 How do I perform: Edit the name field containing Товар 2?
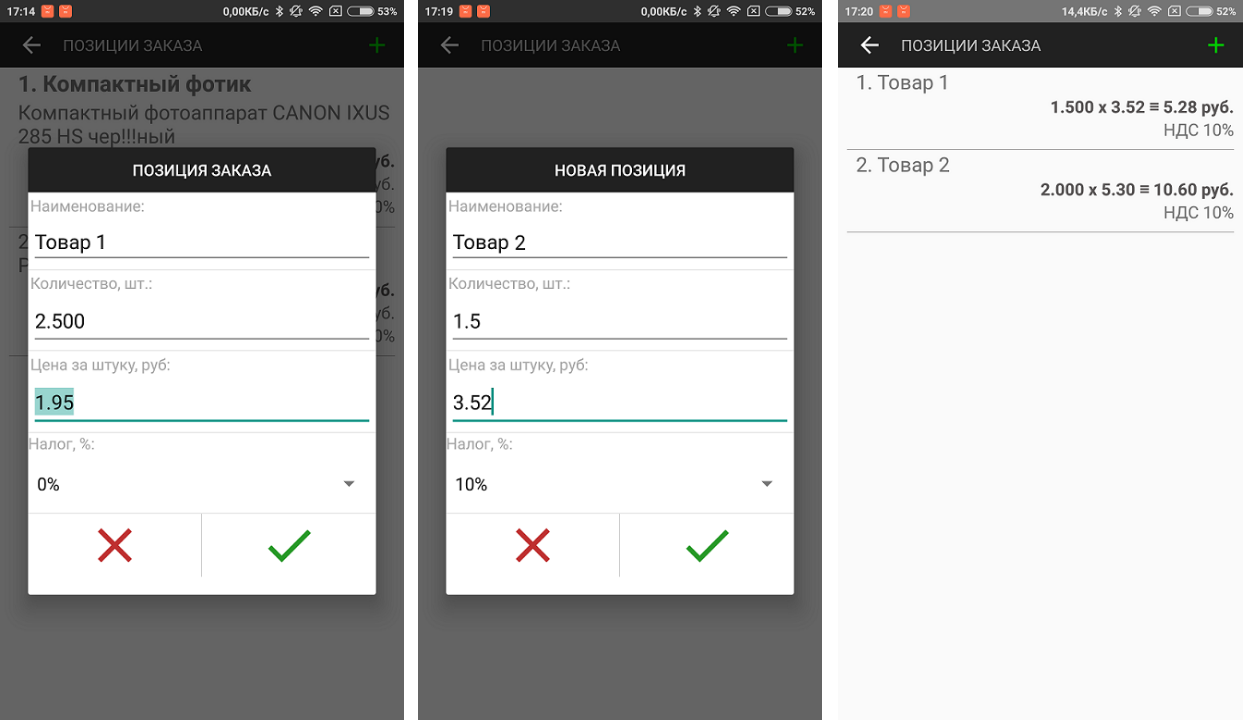pyautogui.click(x=619, y=242)
